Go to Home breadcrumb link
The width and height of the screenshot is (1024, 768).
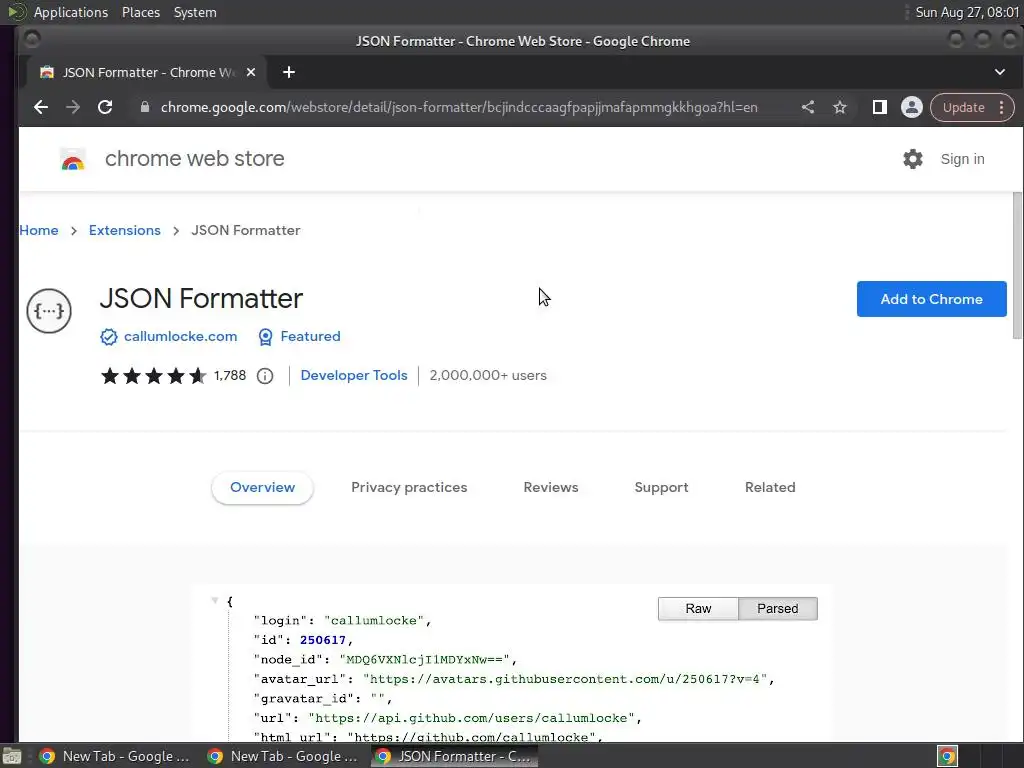(x=39, y=231)
